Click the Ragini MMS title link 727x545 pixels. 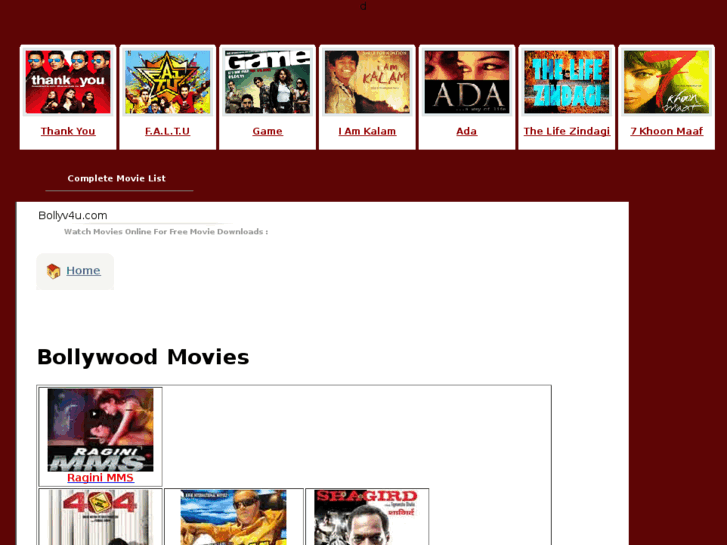100,478
